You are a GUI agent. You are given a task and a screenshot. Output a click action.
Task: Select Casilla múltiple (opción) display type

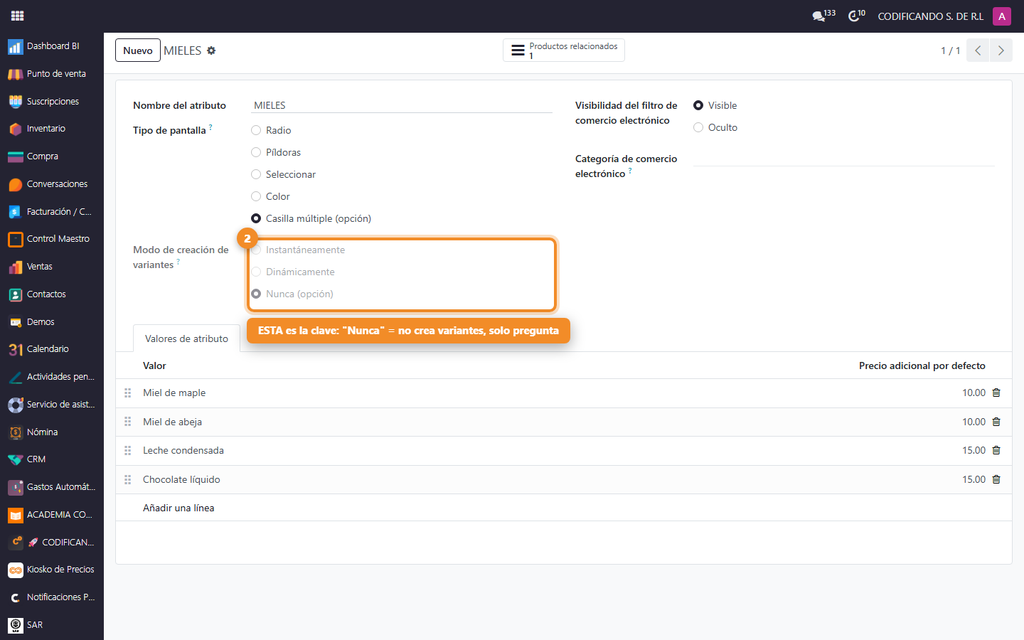[256, 218]
